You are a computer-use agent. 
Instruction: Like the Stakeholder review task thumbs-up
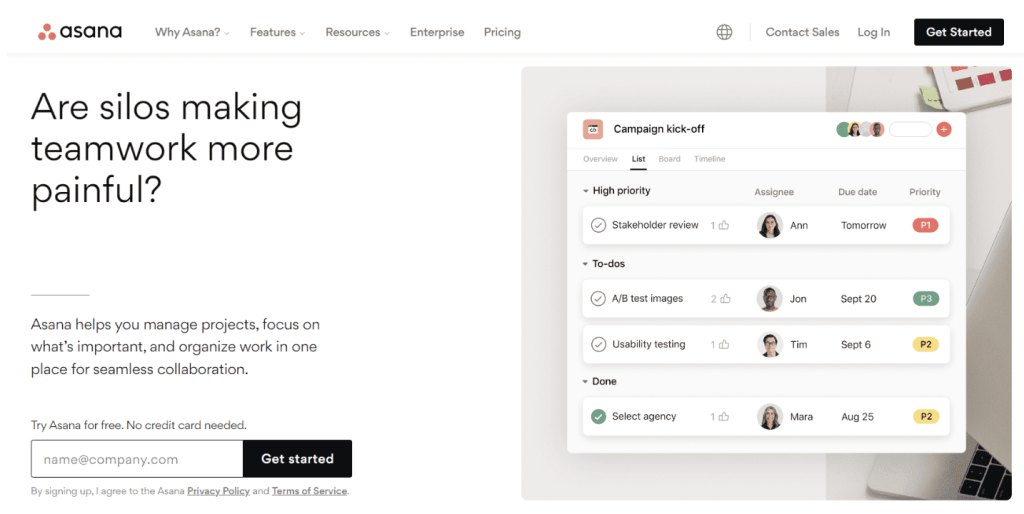[724, 226]
